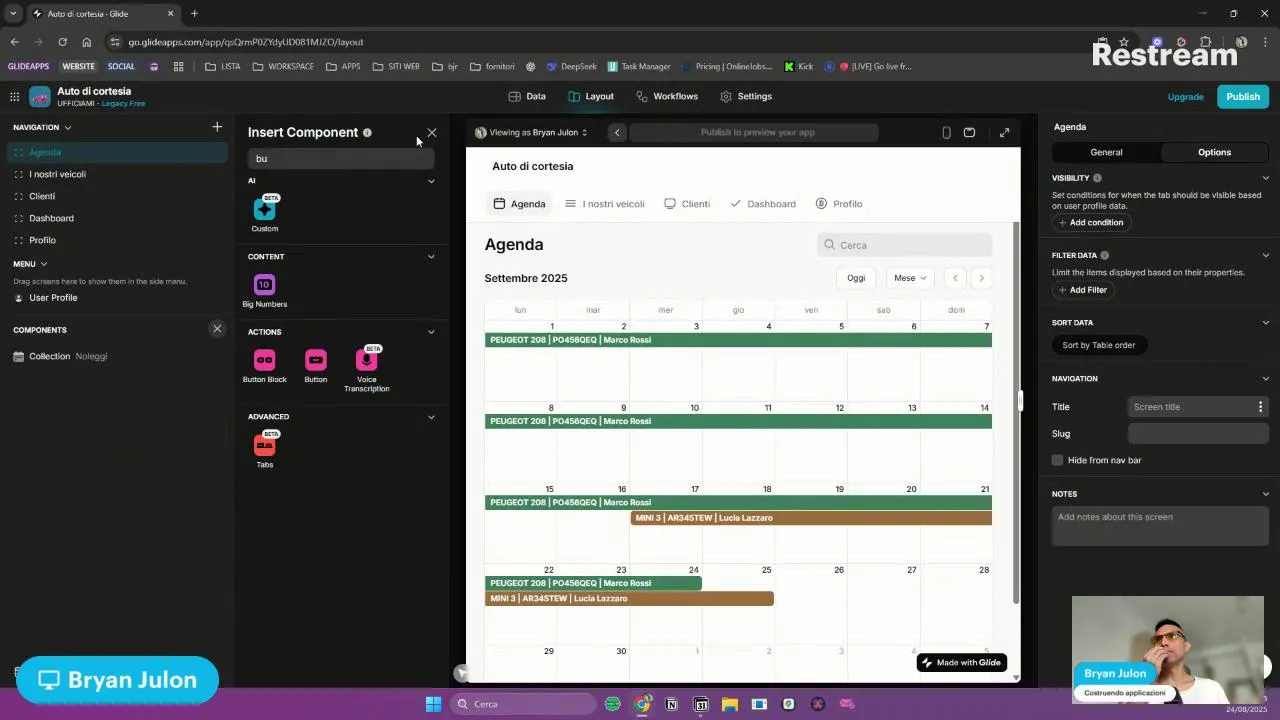This screenshot has height=720, width=1280.
Task: Open the Visibility info icon
Action: (1097, 178)
